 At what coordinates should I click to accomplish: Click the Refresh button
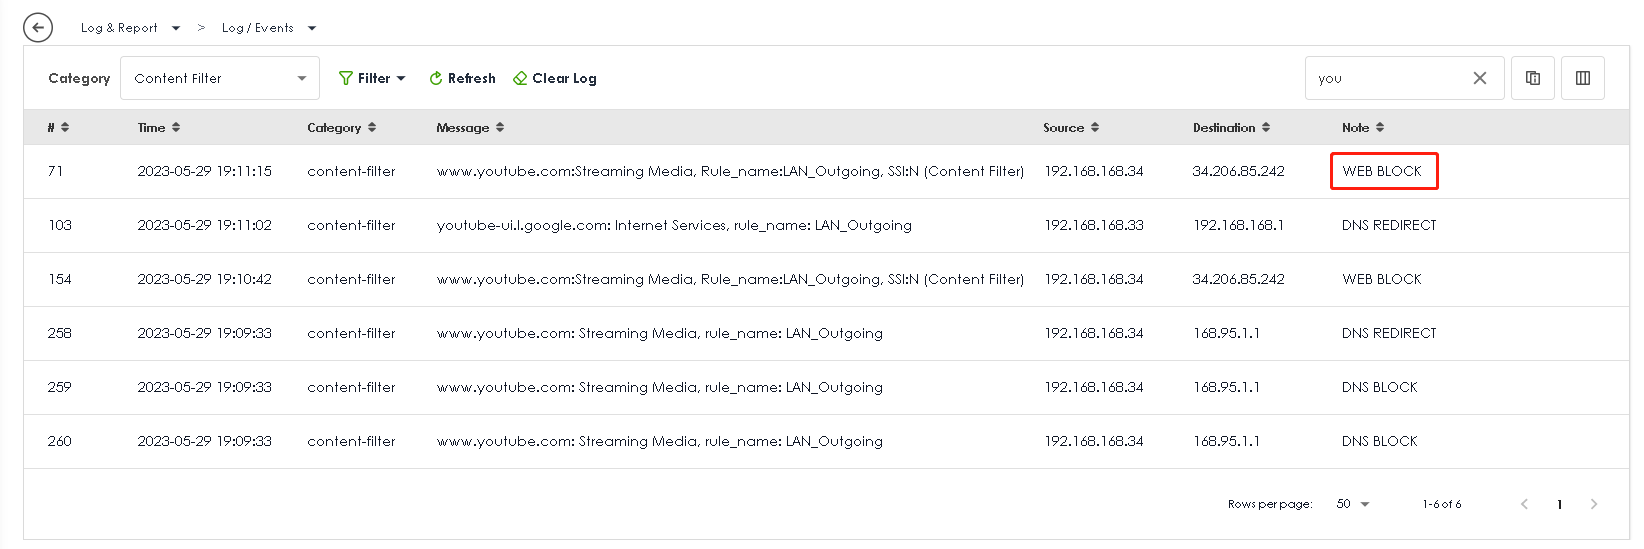[x=462, y=78]
